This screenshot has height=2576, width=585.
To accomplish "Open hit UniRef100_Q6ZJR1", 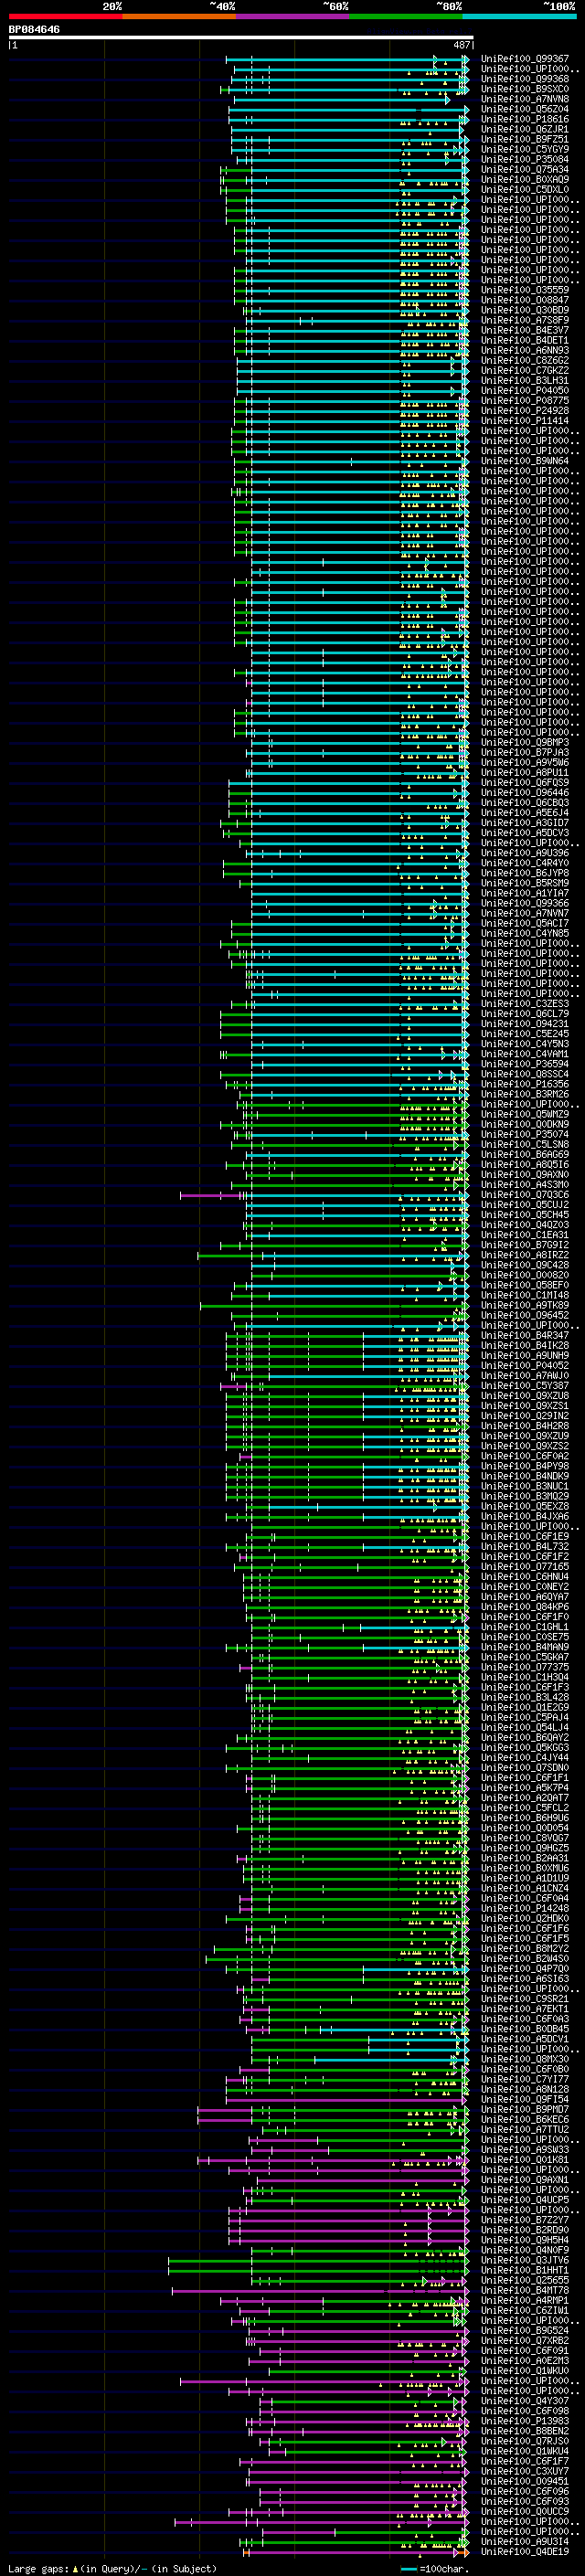I will pyautogui.click(x=525, y=129).
